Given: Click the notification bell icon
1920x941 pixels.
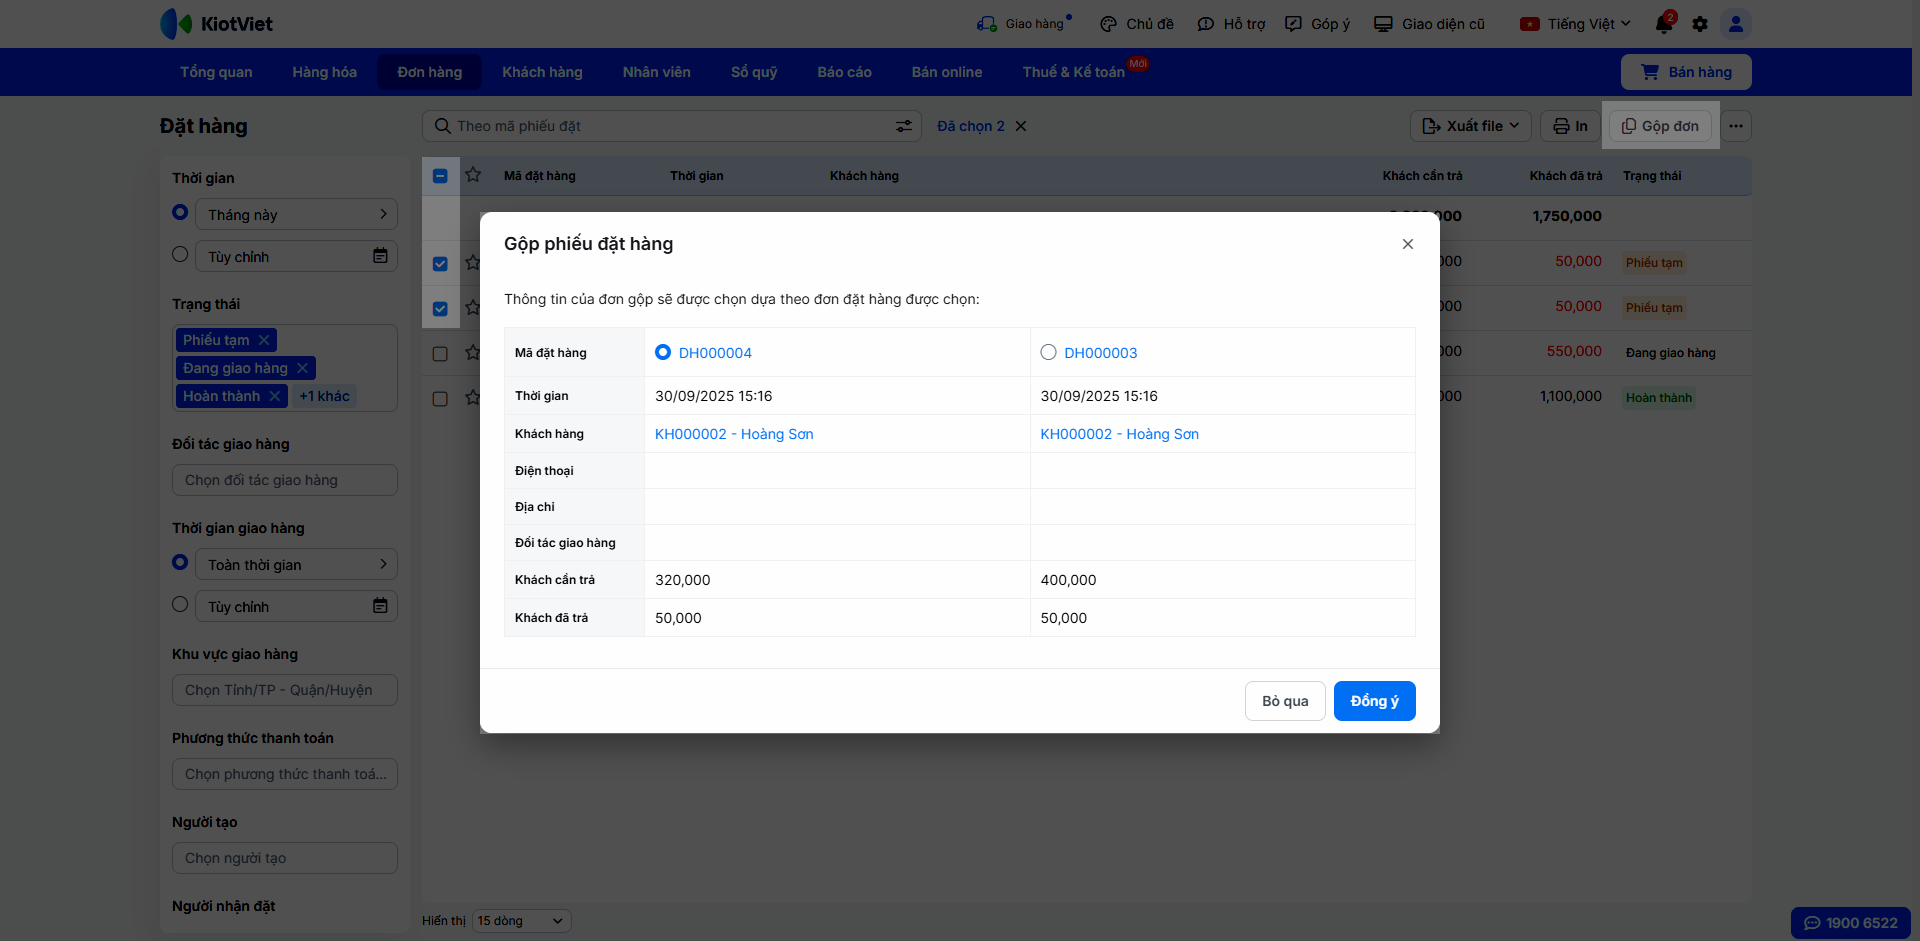Looking at the screenshot, I should coord(1663,24).
